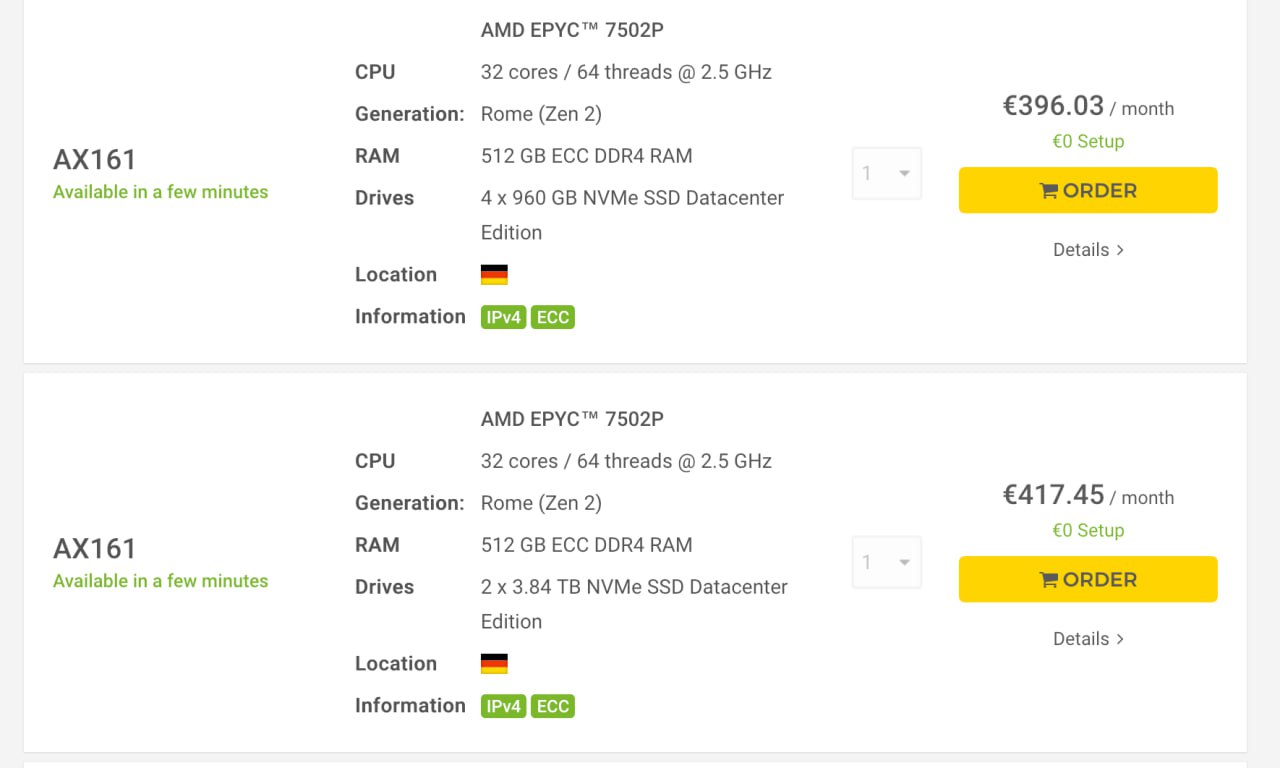Click the German flag on the €396.03 server
The height and width of the screenshot is (768, 1280).
494,275
